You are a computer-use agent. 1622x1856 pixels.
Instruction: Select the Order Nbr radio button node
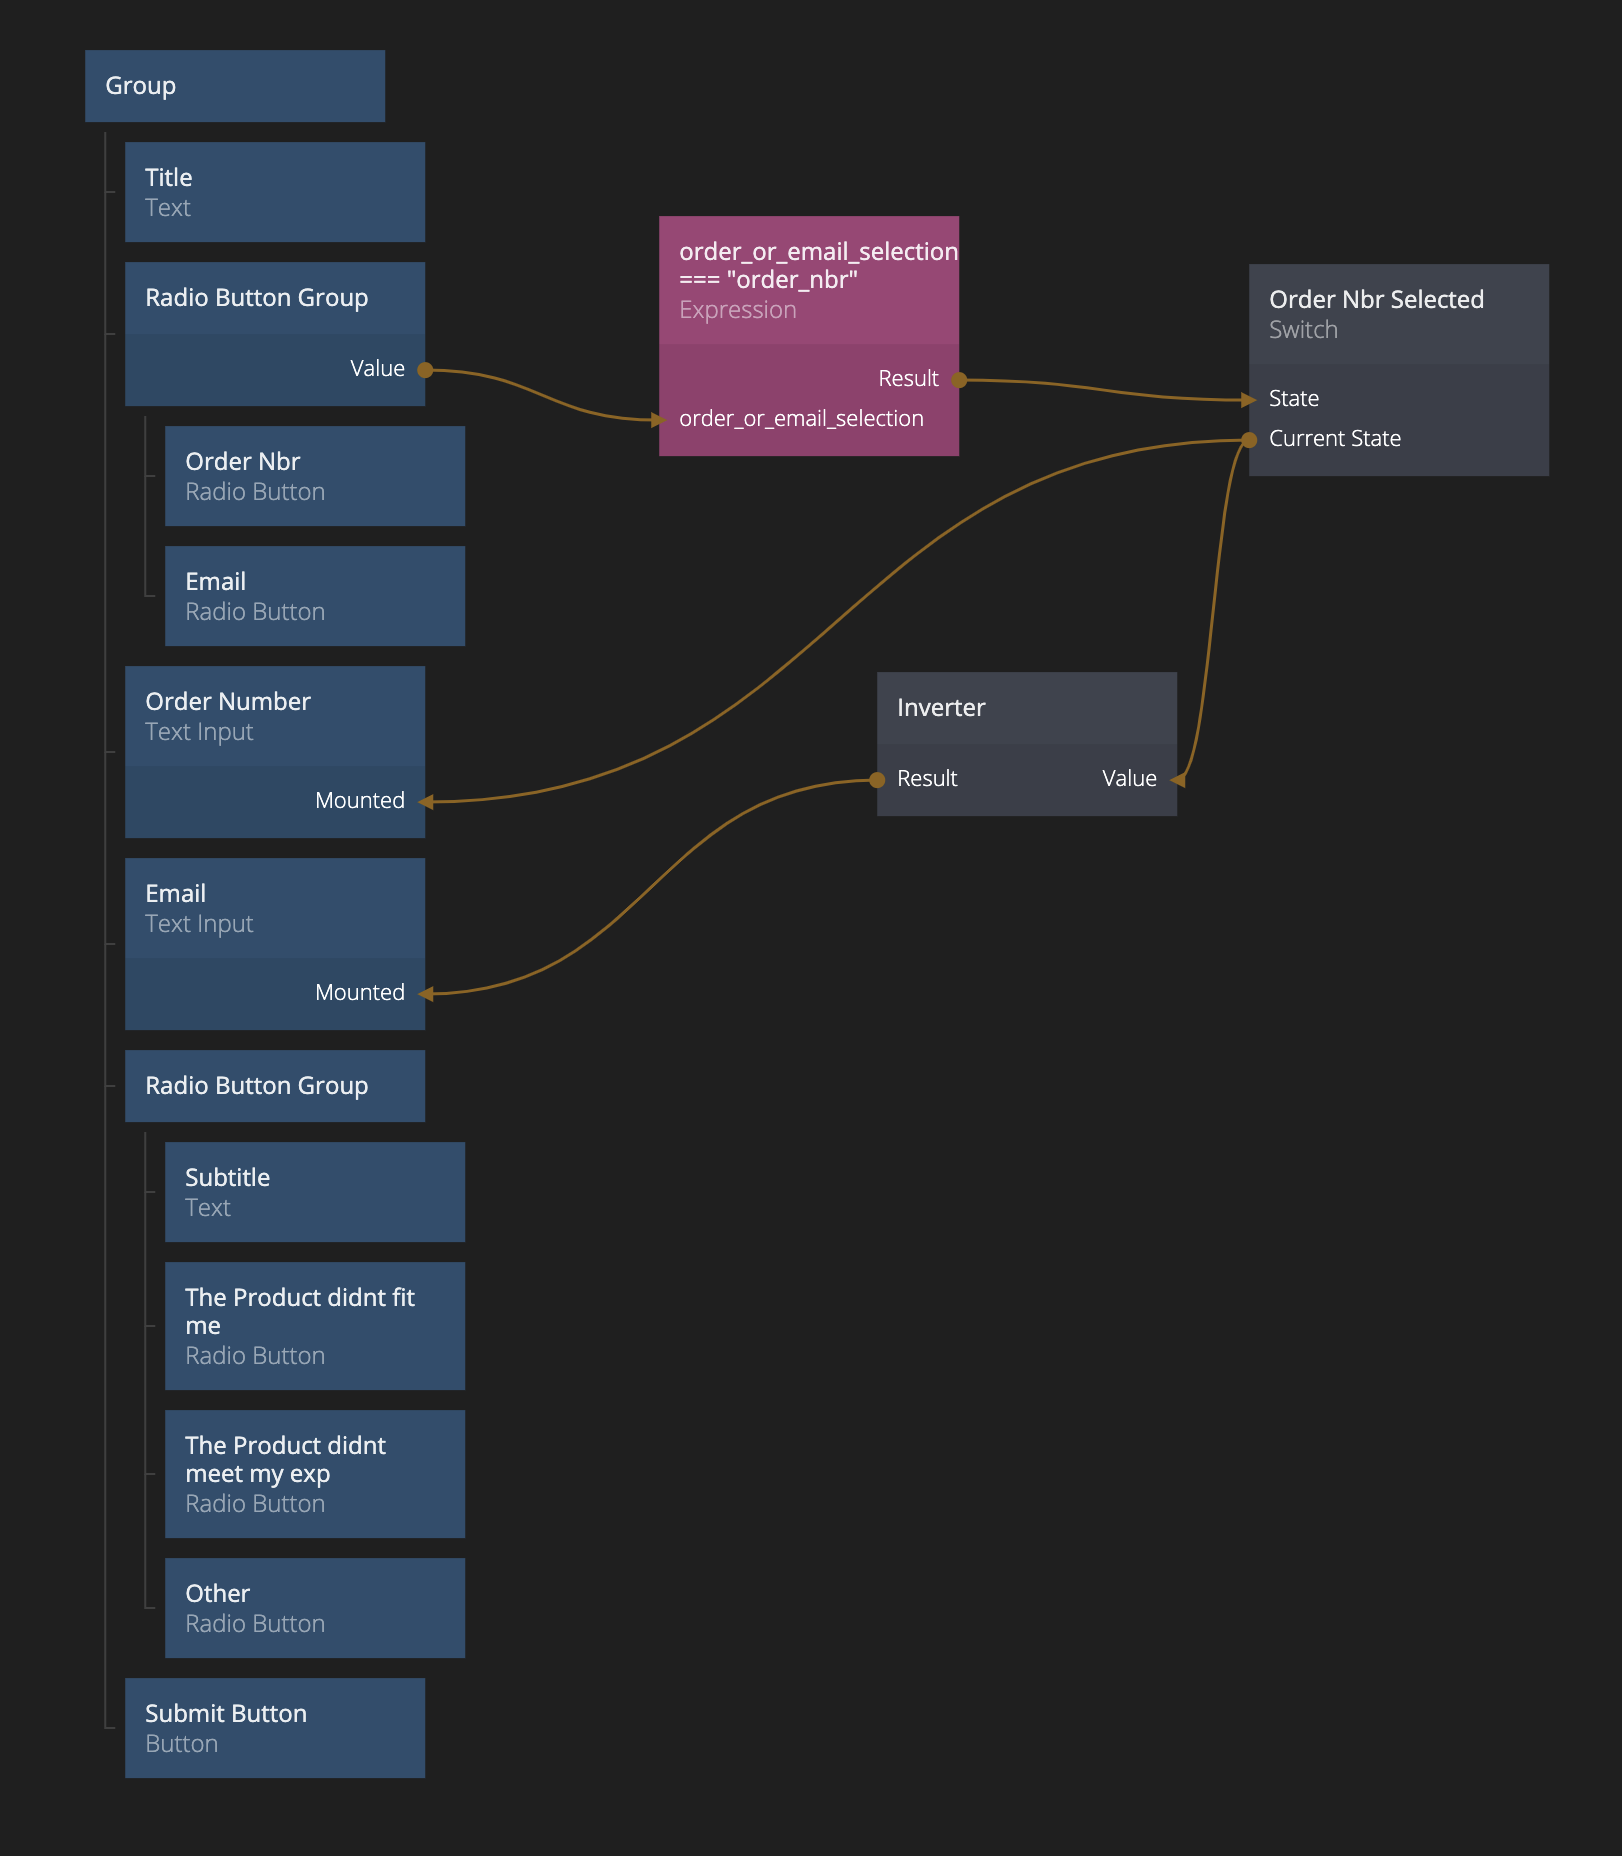click(x=314, y=476)
